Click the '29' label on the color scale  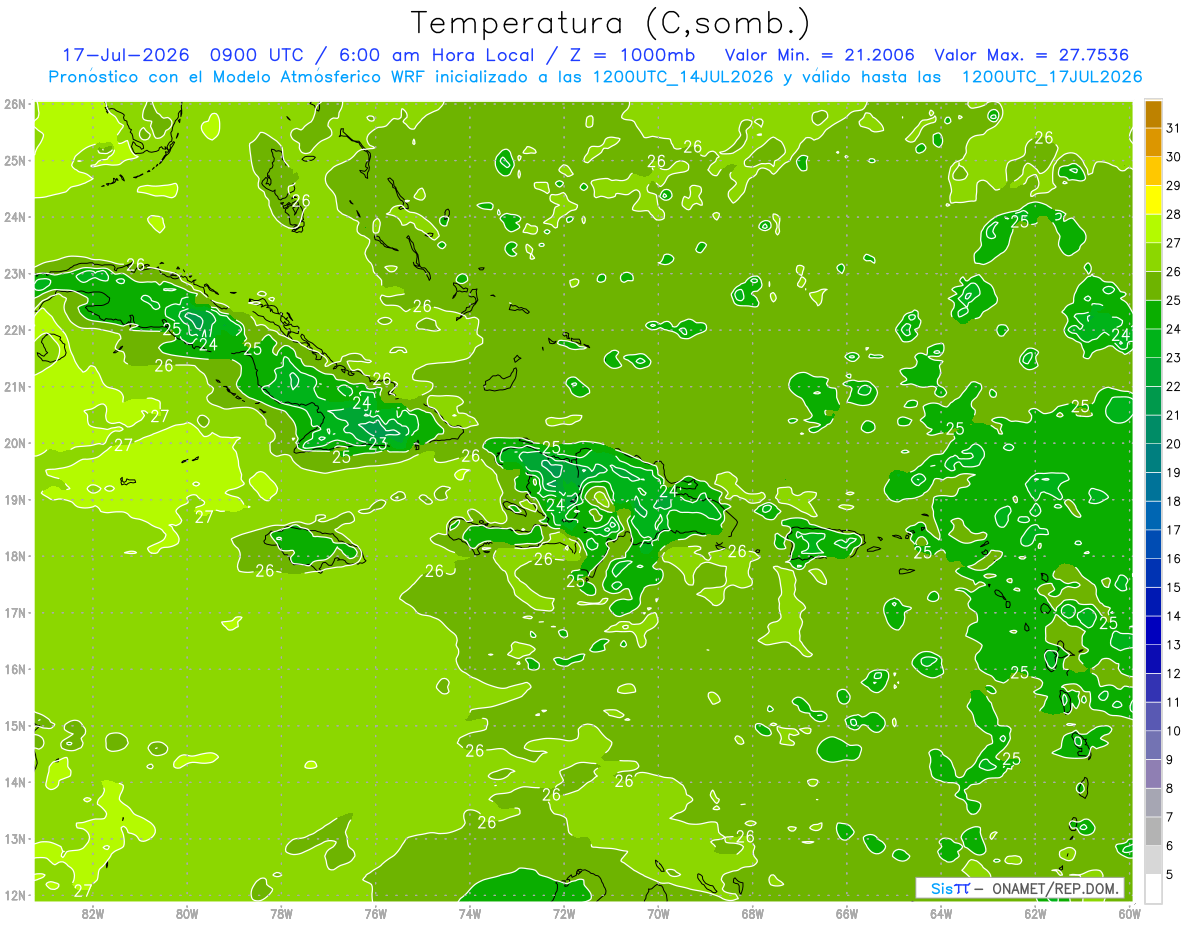(1173, 186)
